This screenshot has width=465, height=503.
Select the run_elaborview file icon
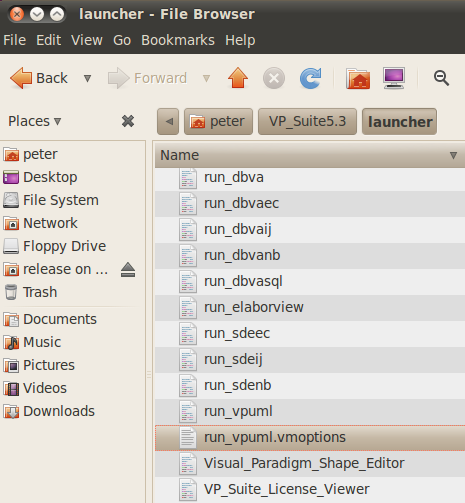tap(188, 308)
